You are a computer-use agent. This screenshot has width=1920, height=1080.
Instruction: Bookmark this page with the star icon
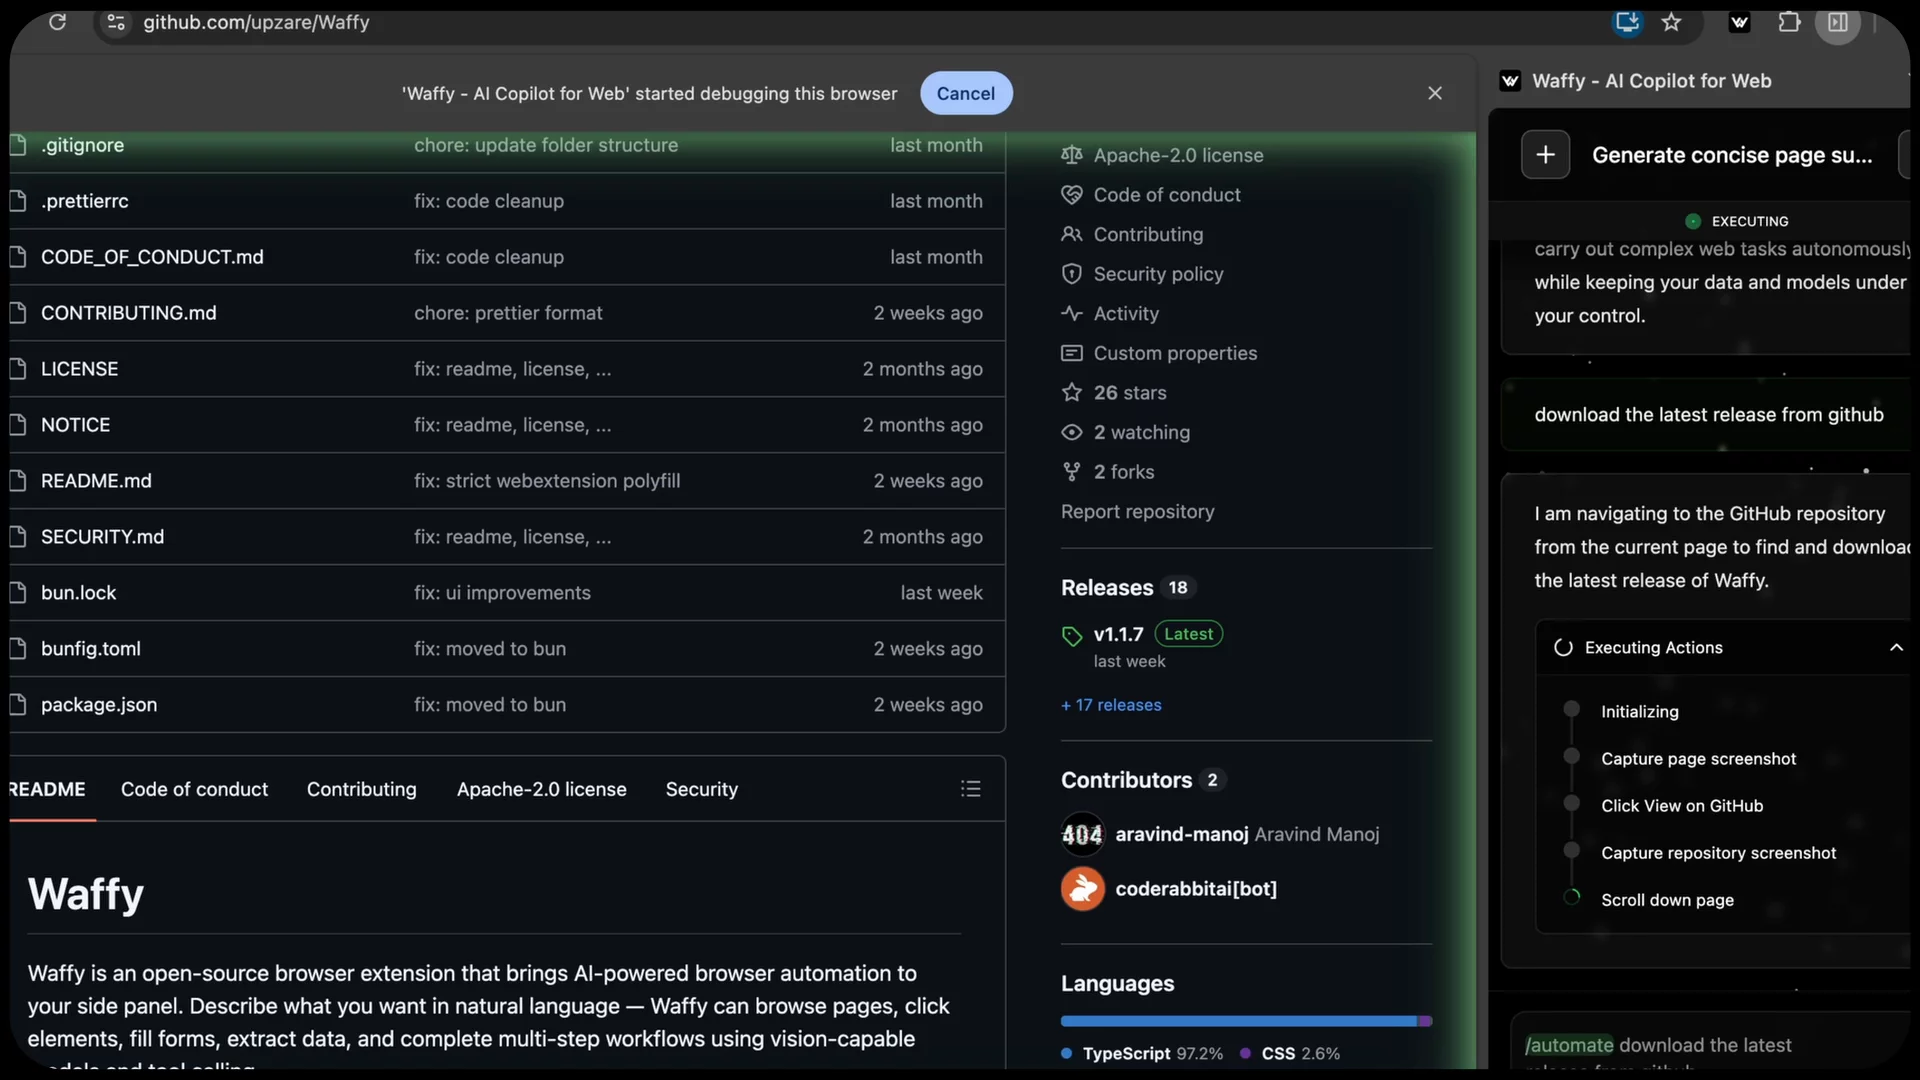tap(1671, 22)
